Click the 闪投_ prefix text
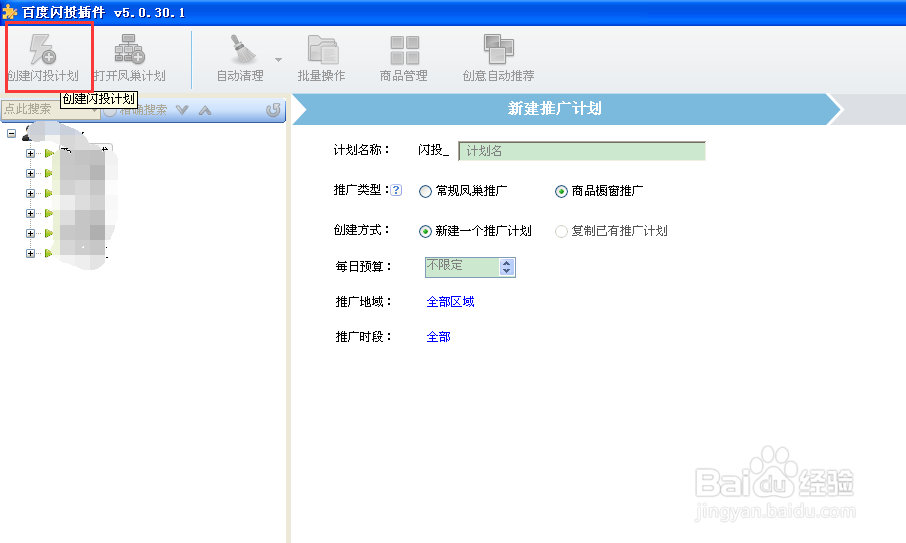906x543 pixels. 434,150
